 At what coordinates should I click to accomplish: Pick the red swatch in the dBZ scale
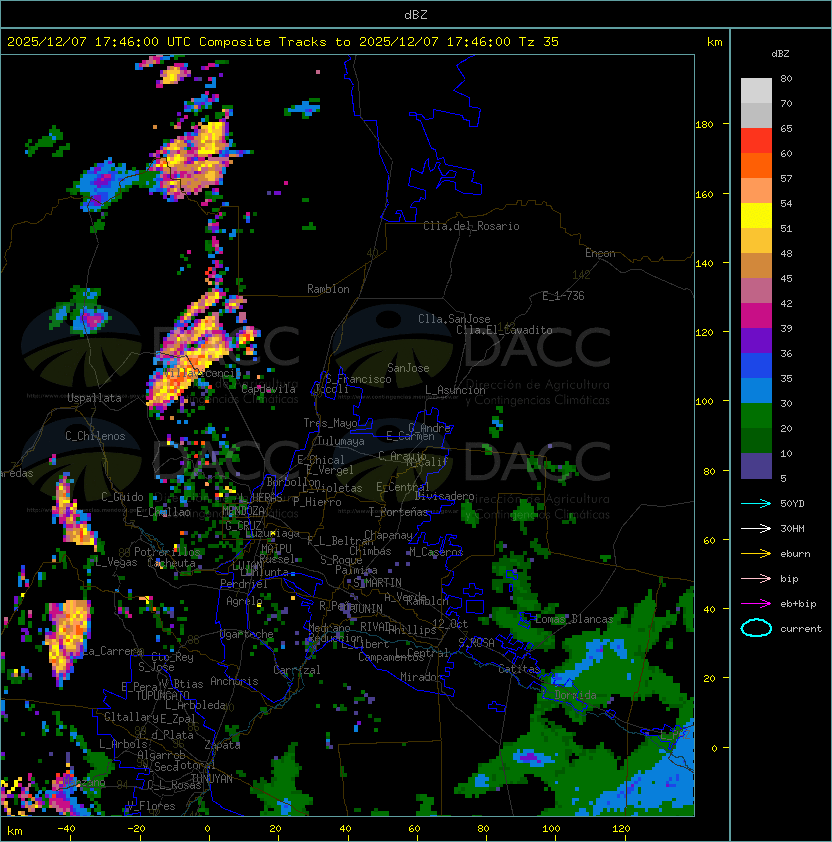tap(756, 140)
